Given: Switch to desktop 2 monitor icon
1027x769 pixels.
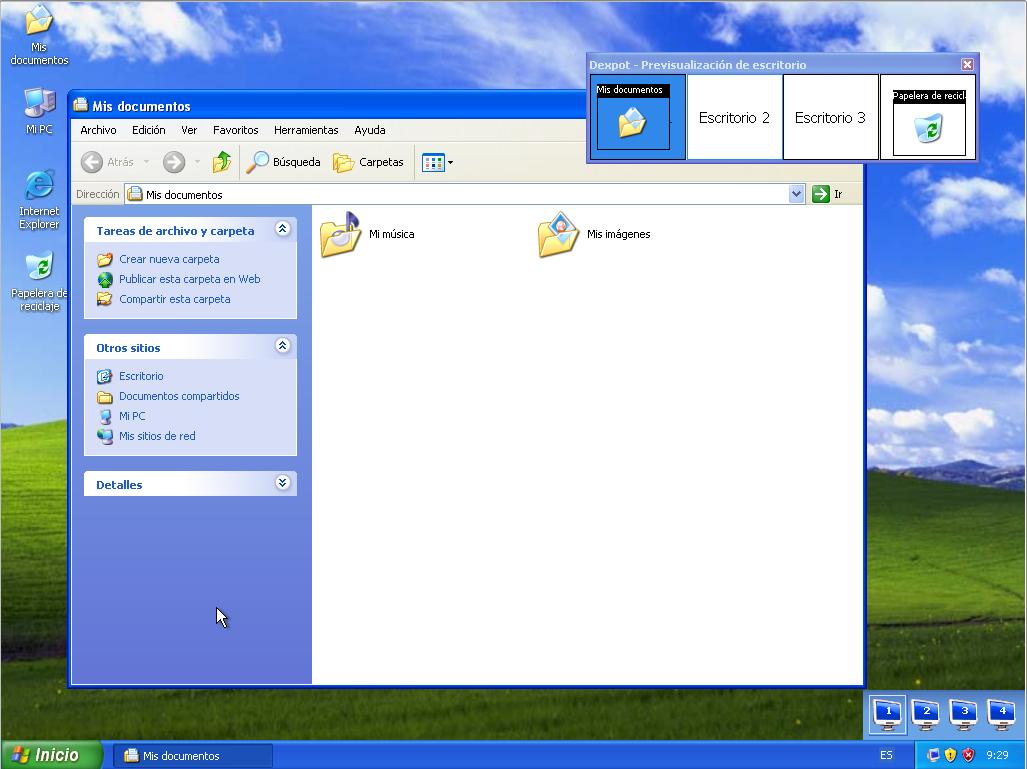Looking at the screenshot, I should tap(926, 715).
